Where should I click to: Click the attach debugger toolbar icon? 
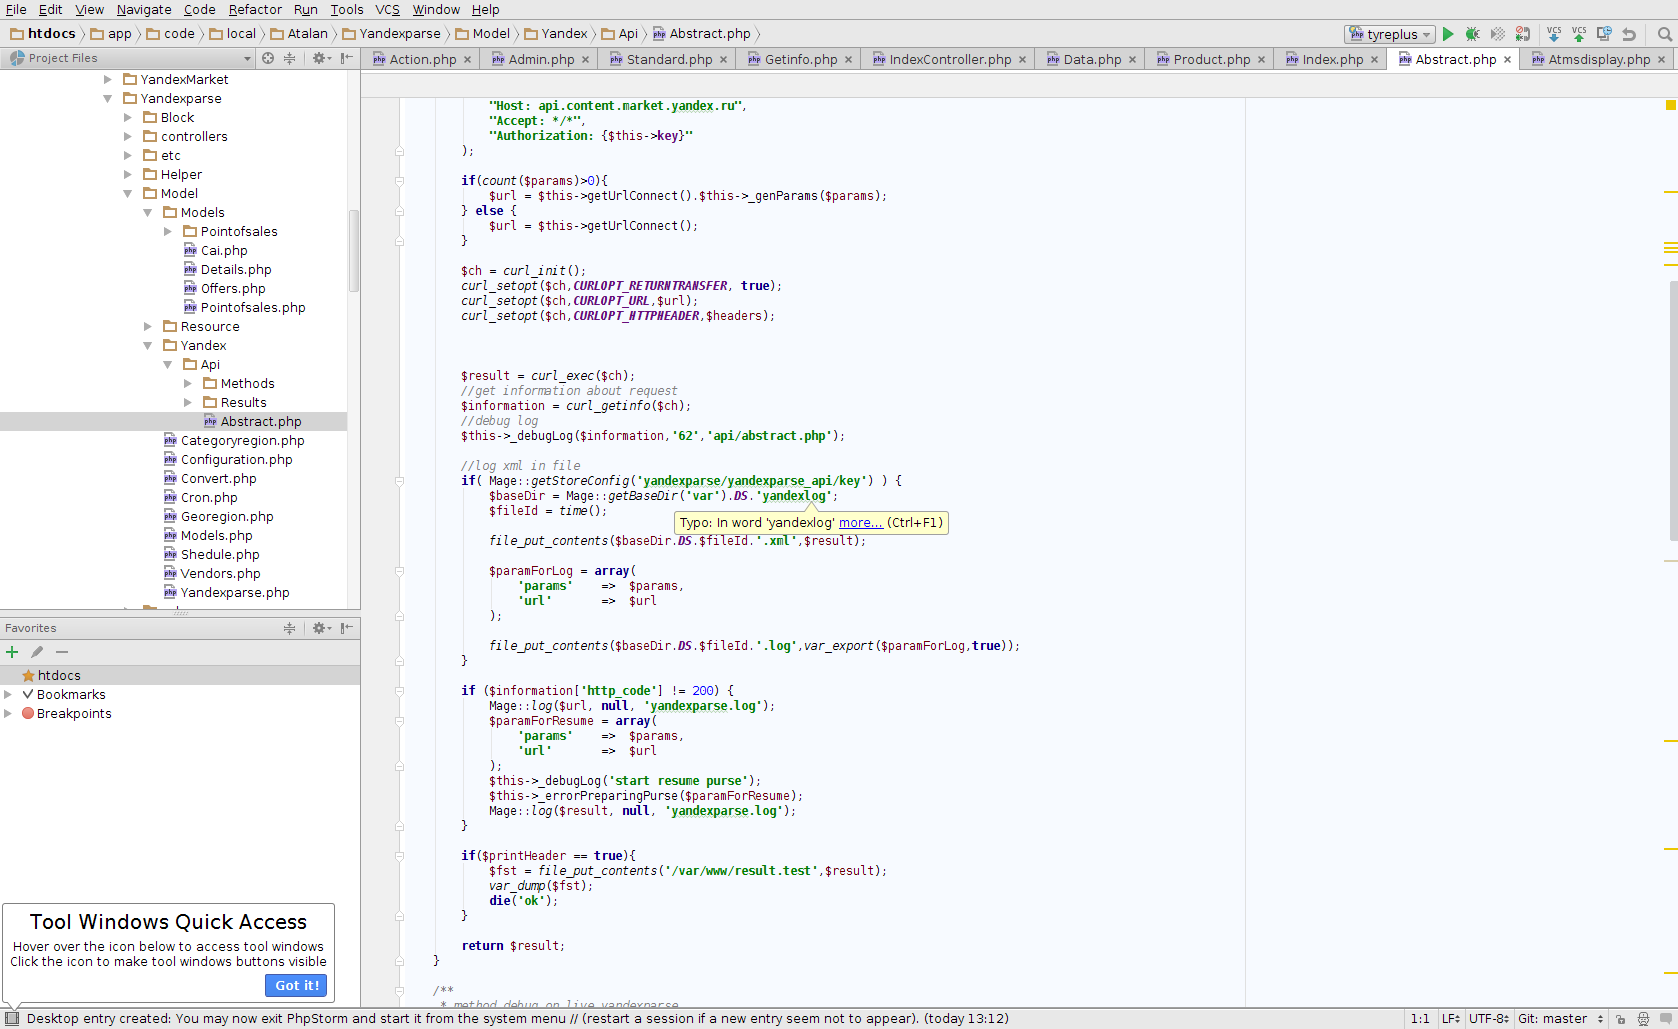point(1523,34)
